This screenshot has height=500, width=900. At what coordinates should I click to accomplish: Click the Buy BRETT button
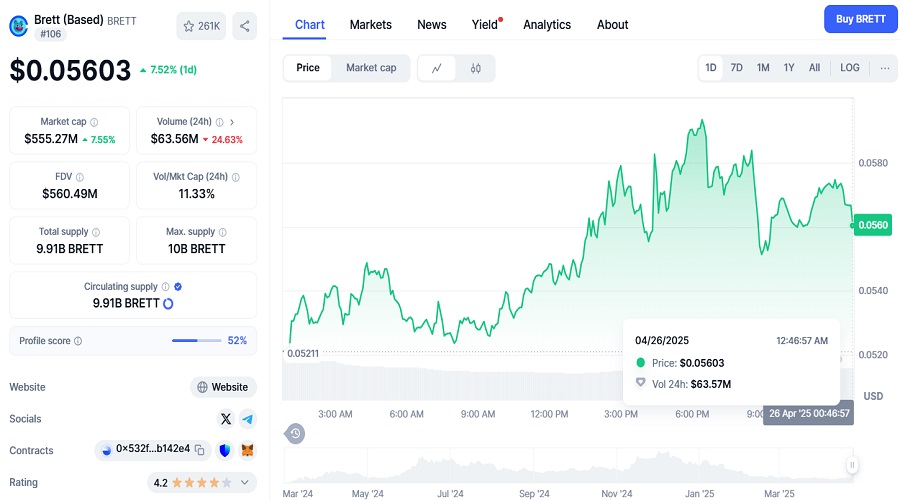pos(860,19)
